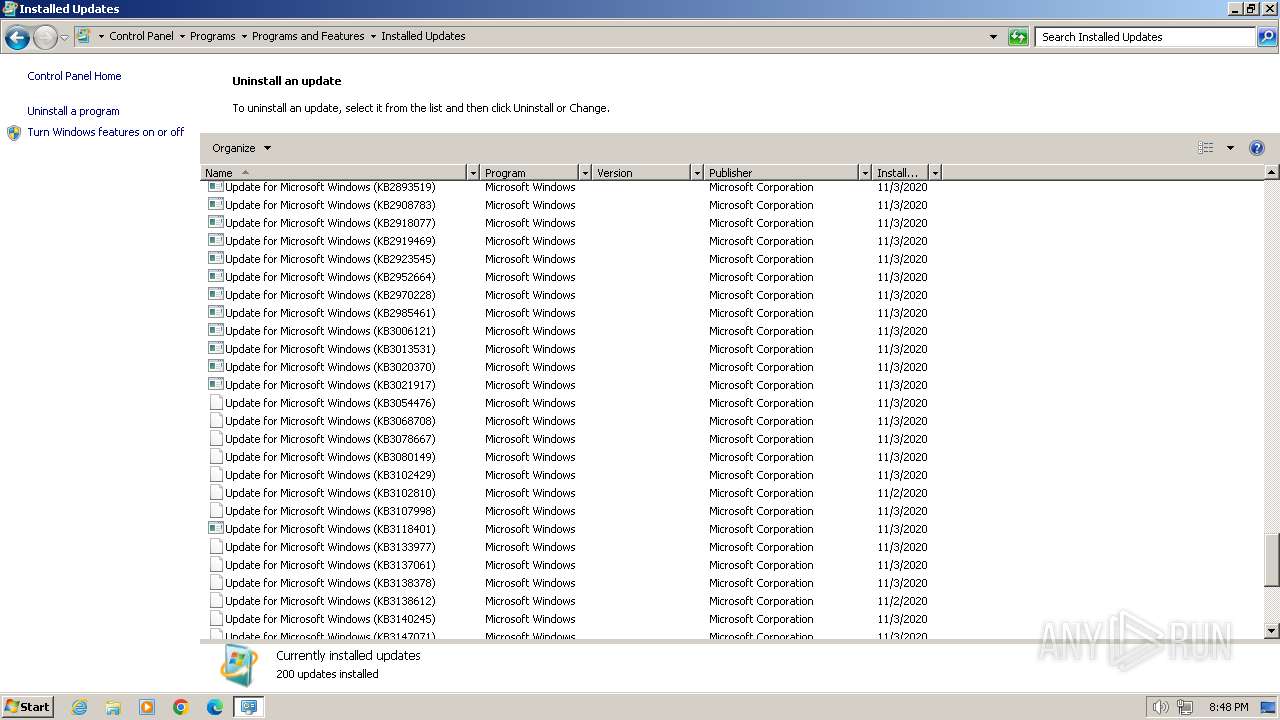Image resolution: width=1280 pixels, height=720 pixels.
Task: Click Programs breadcrumb in address bar
Action: coord(213,36)
